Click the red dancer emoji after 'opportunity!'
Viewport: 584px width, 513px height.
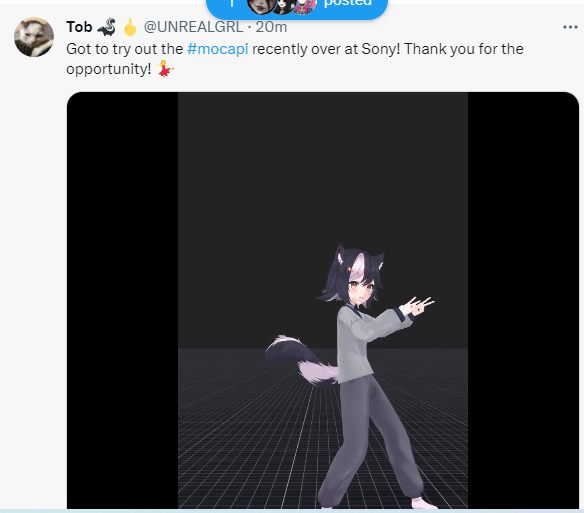coord(165,69)
